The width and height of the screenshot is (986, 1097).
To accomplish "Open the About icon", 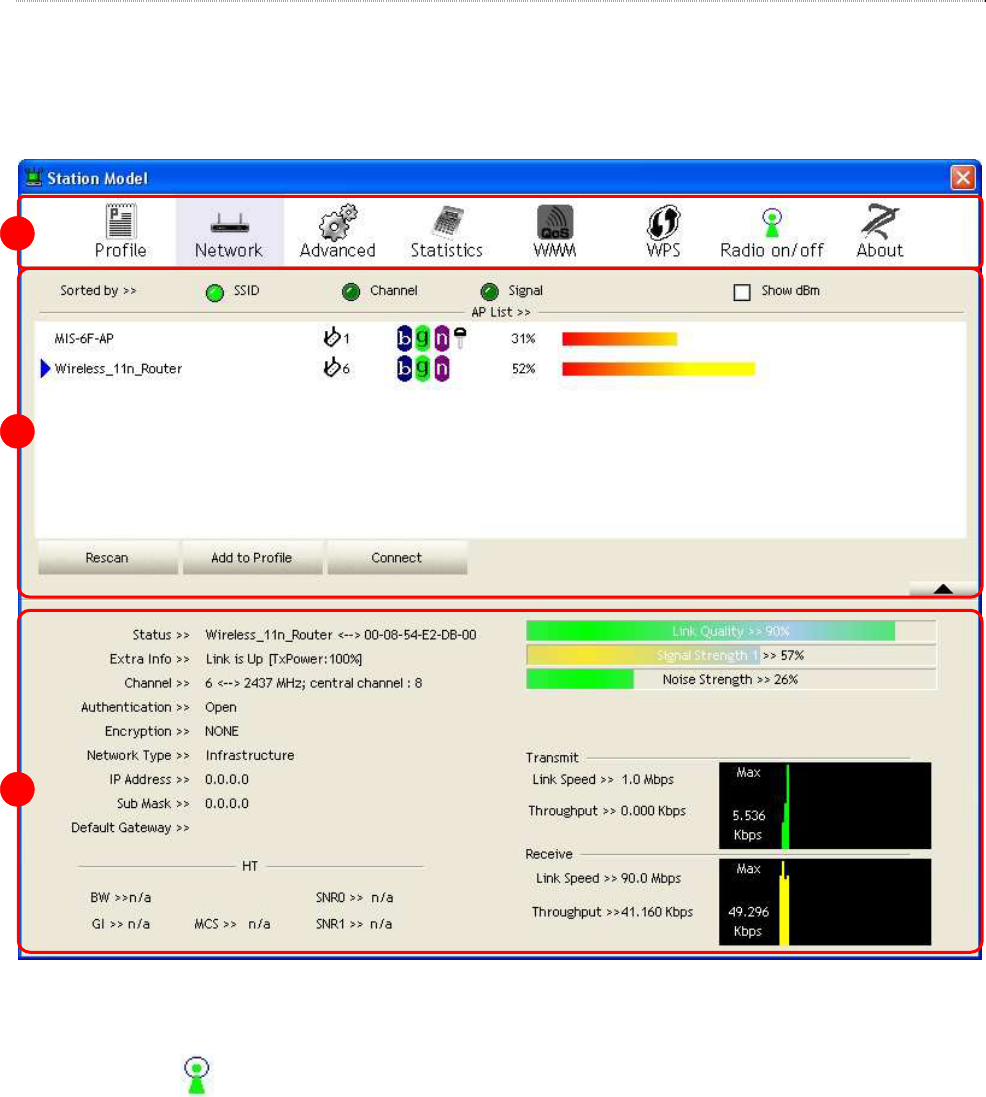I will click(x=880, y=222).
